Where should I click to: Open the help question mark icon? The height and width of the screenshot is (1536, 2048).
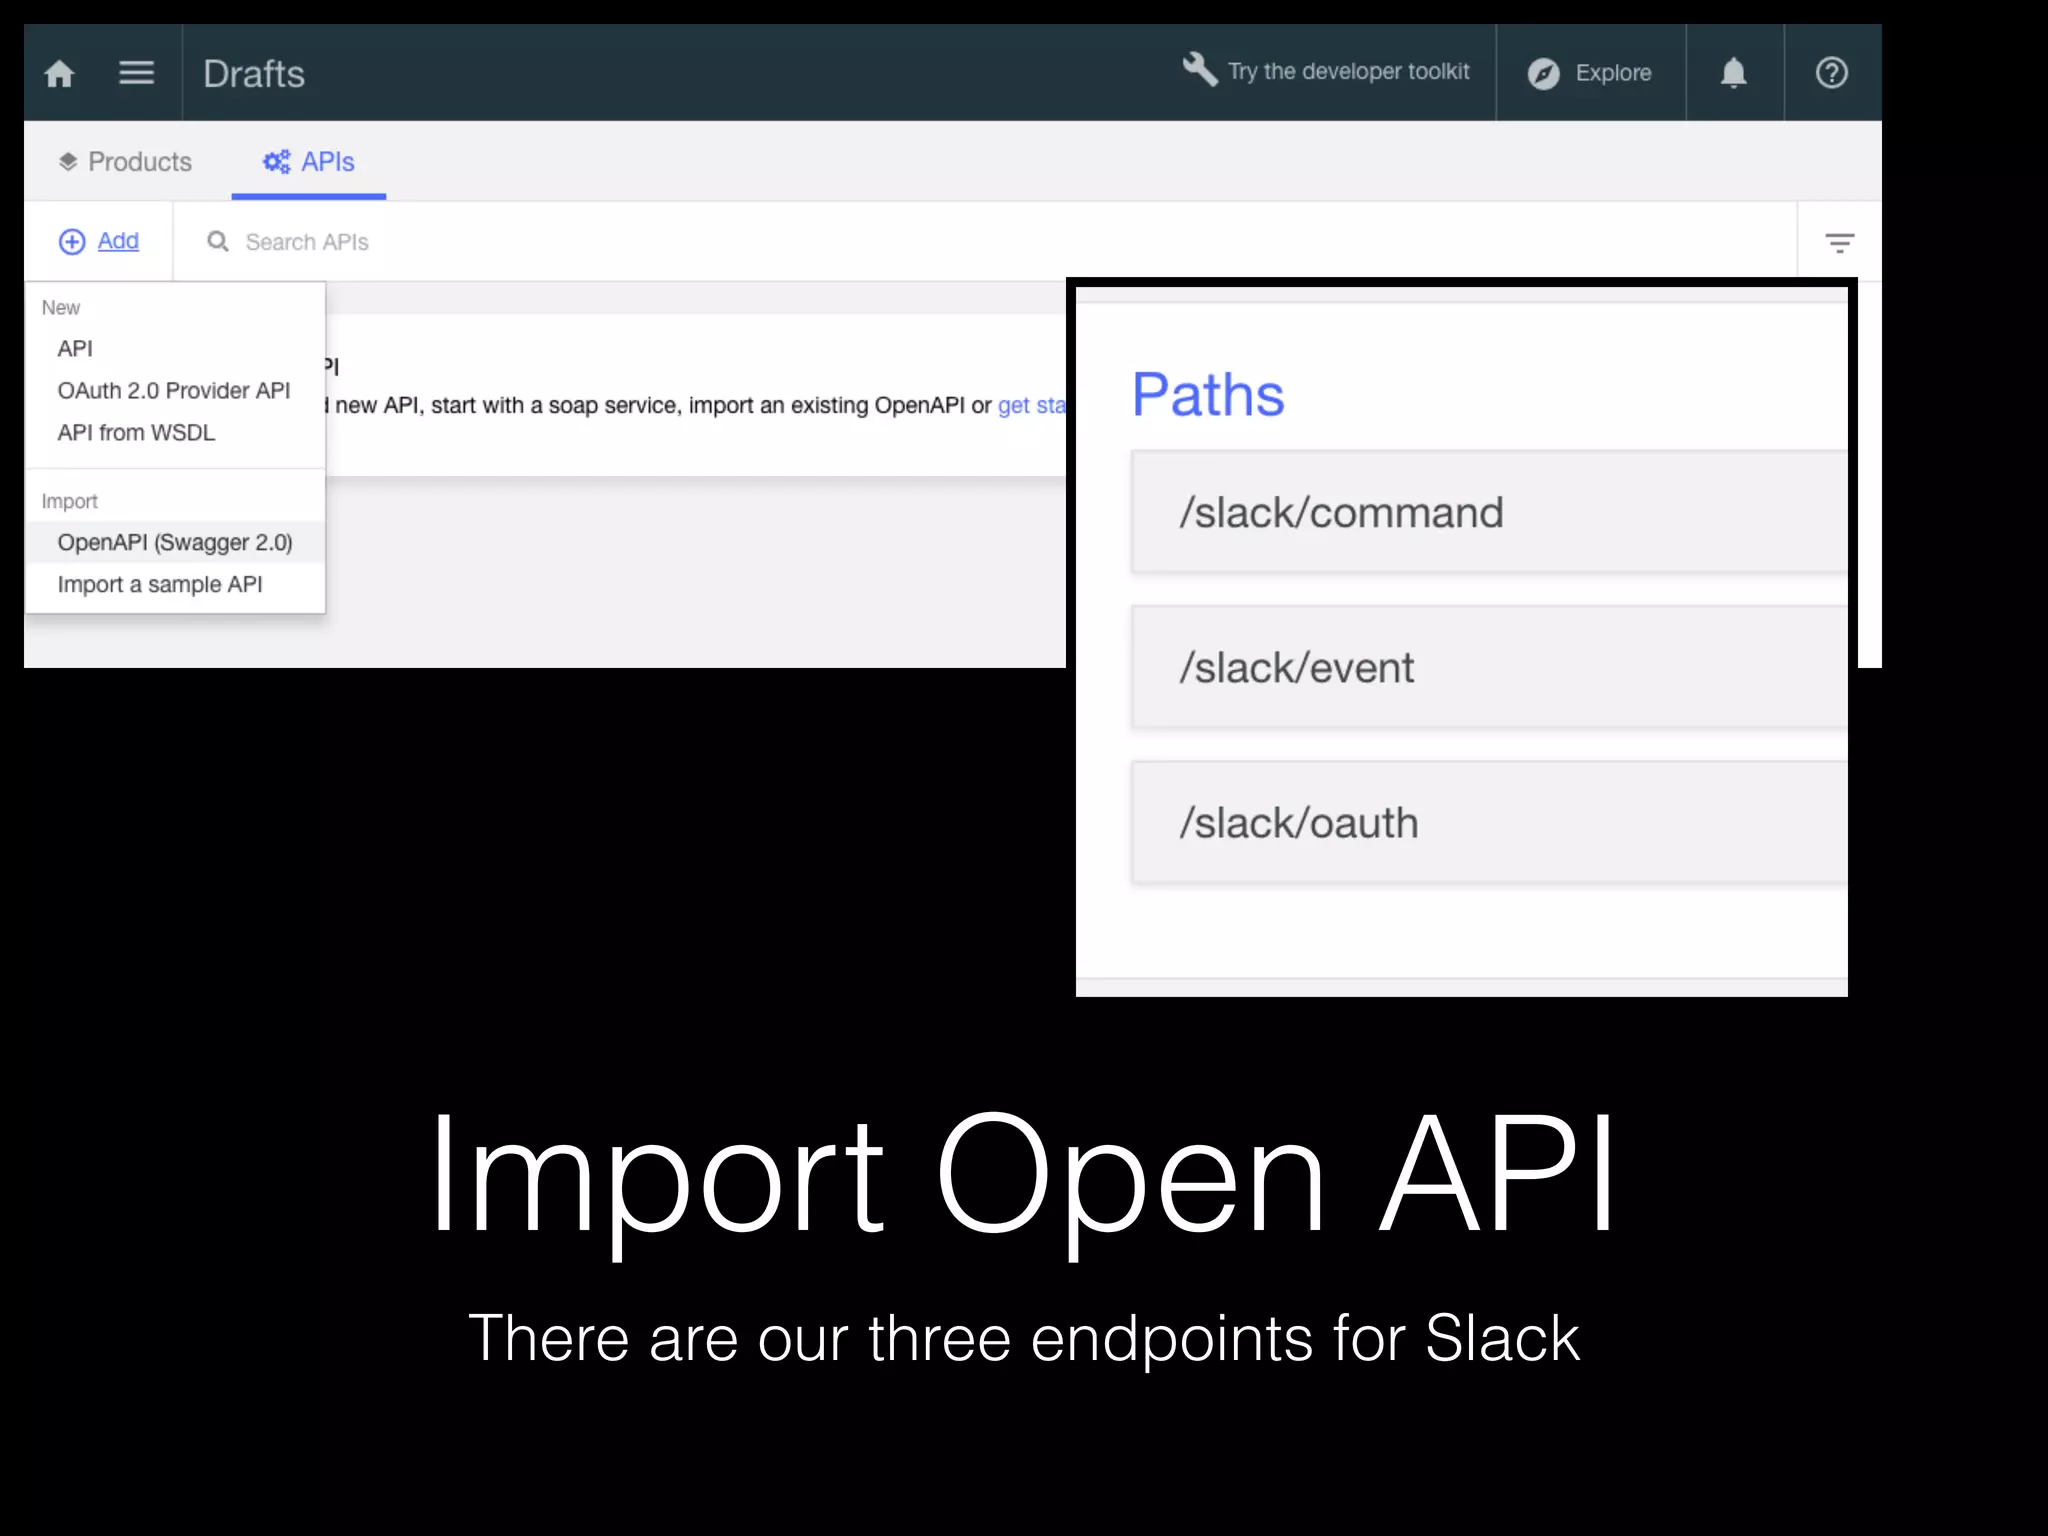(x=1832, y=73)
